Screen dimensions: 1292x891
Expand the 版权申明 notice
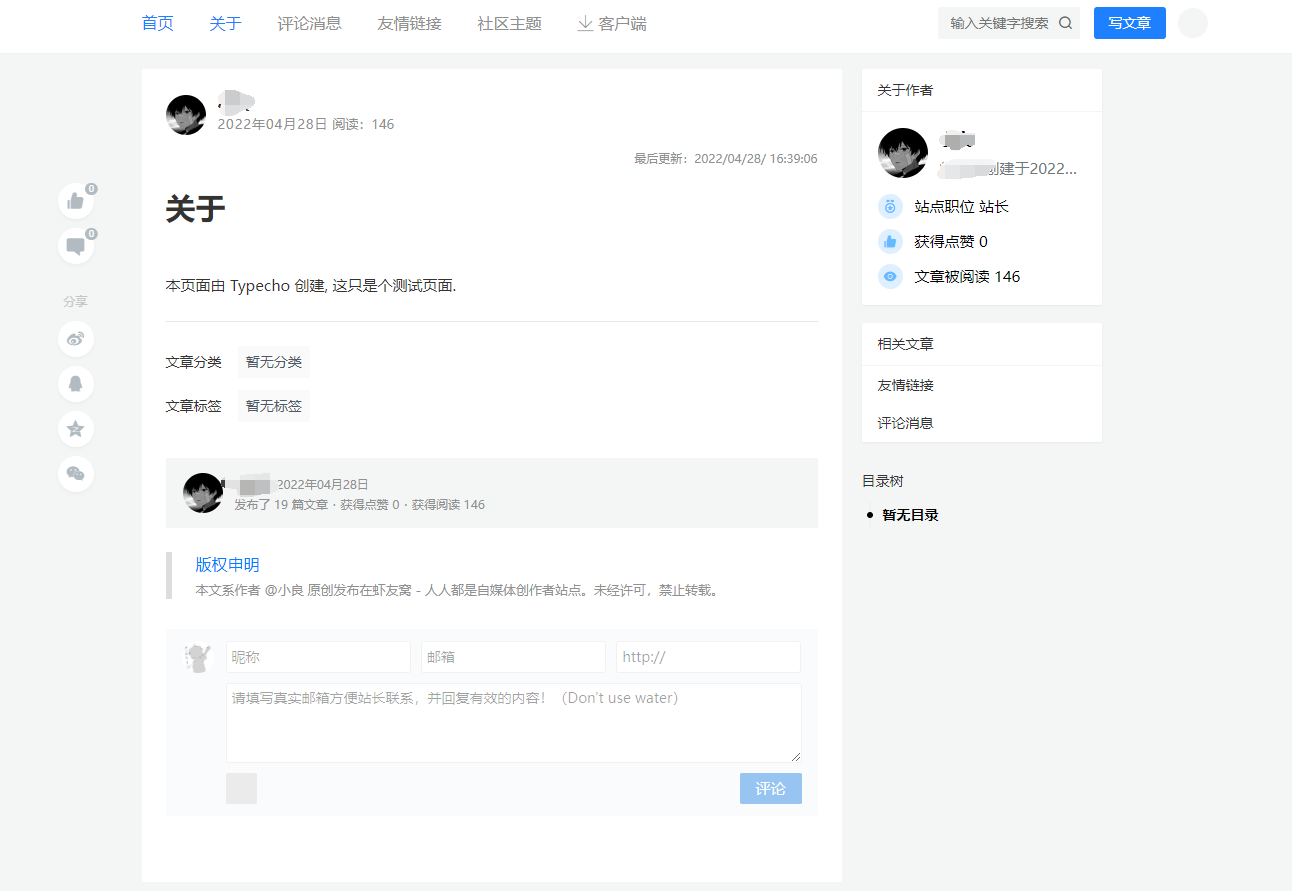tap(226, 564)
